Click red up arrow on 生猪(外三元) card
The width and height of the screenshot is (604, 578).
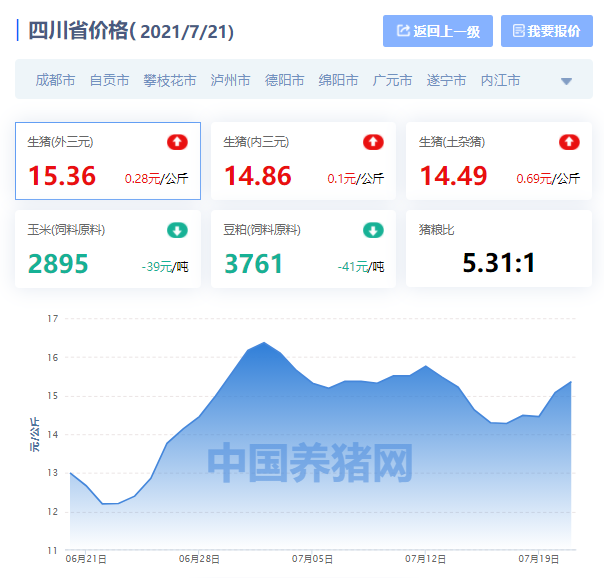pyautogui.click(x=177, y=142)
